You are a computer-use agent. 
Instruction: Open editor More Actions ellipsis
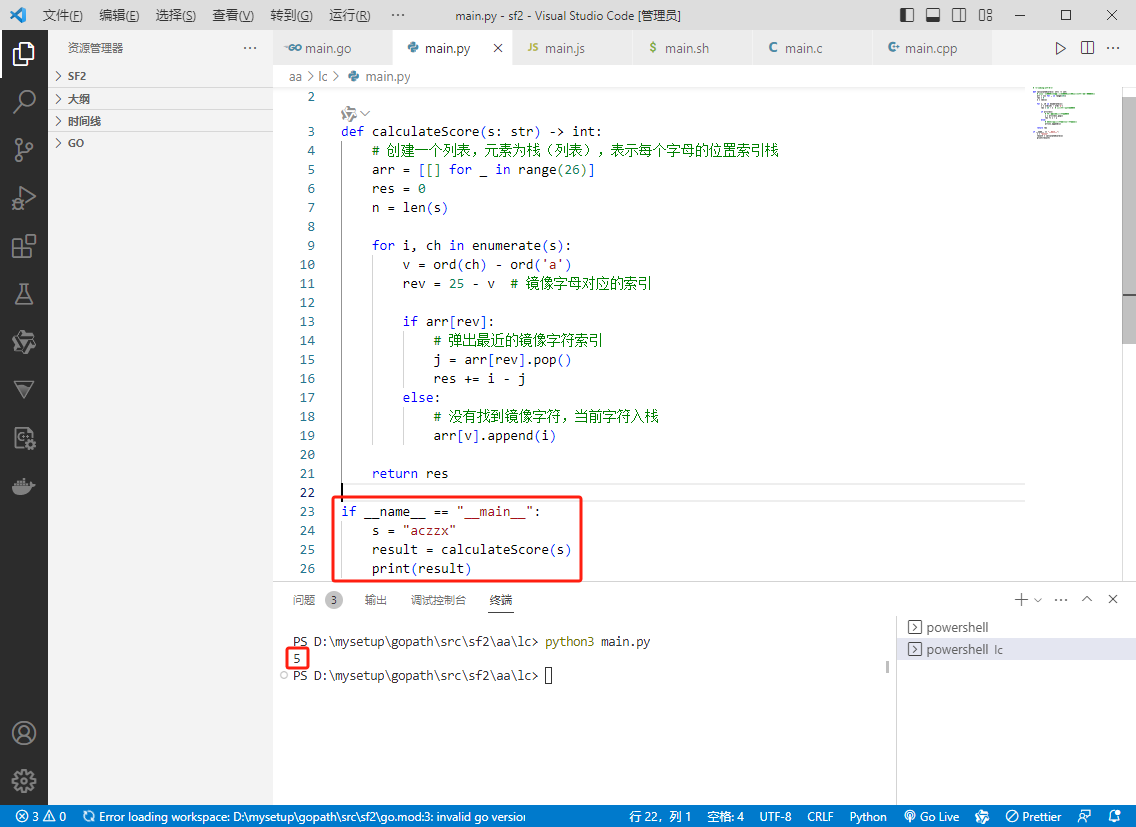(x=1113, y=48)
